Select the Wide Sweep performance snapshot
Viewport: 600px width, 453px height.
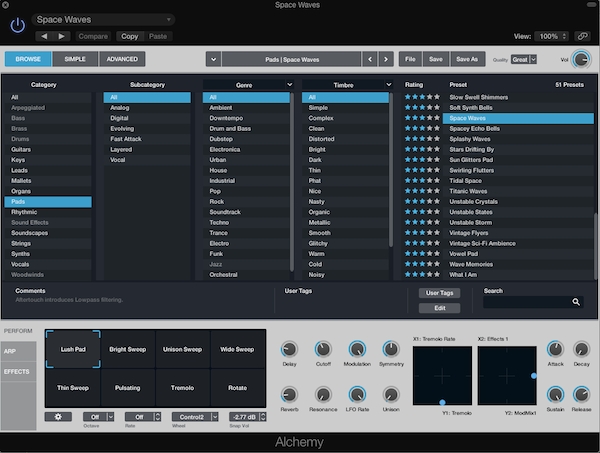(237, 349)
